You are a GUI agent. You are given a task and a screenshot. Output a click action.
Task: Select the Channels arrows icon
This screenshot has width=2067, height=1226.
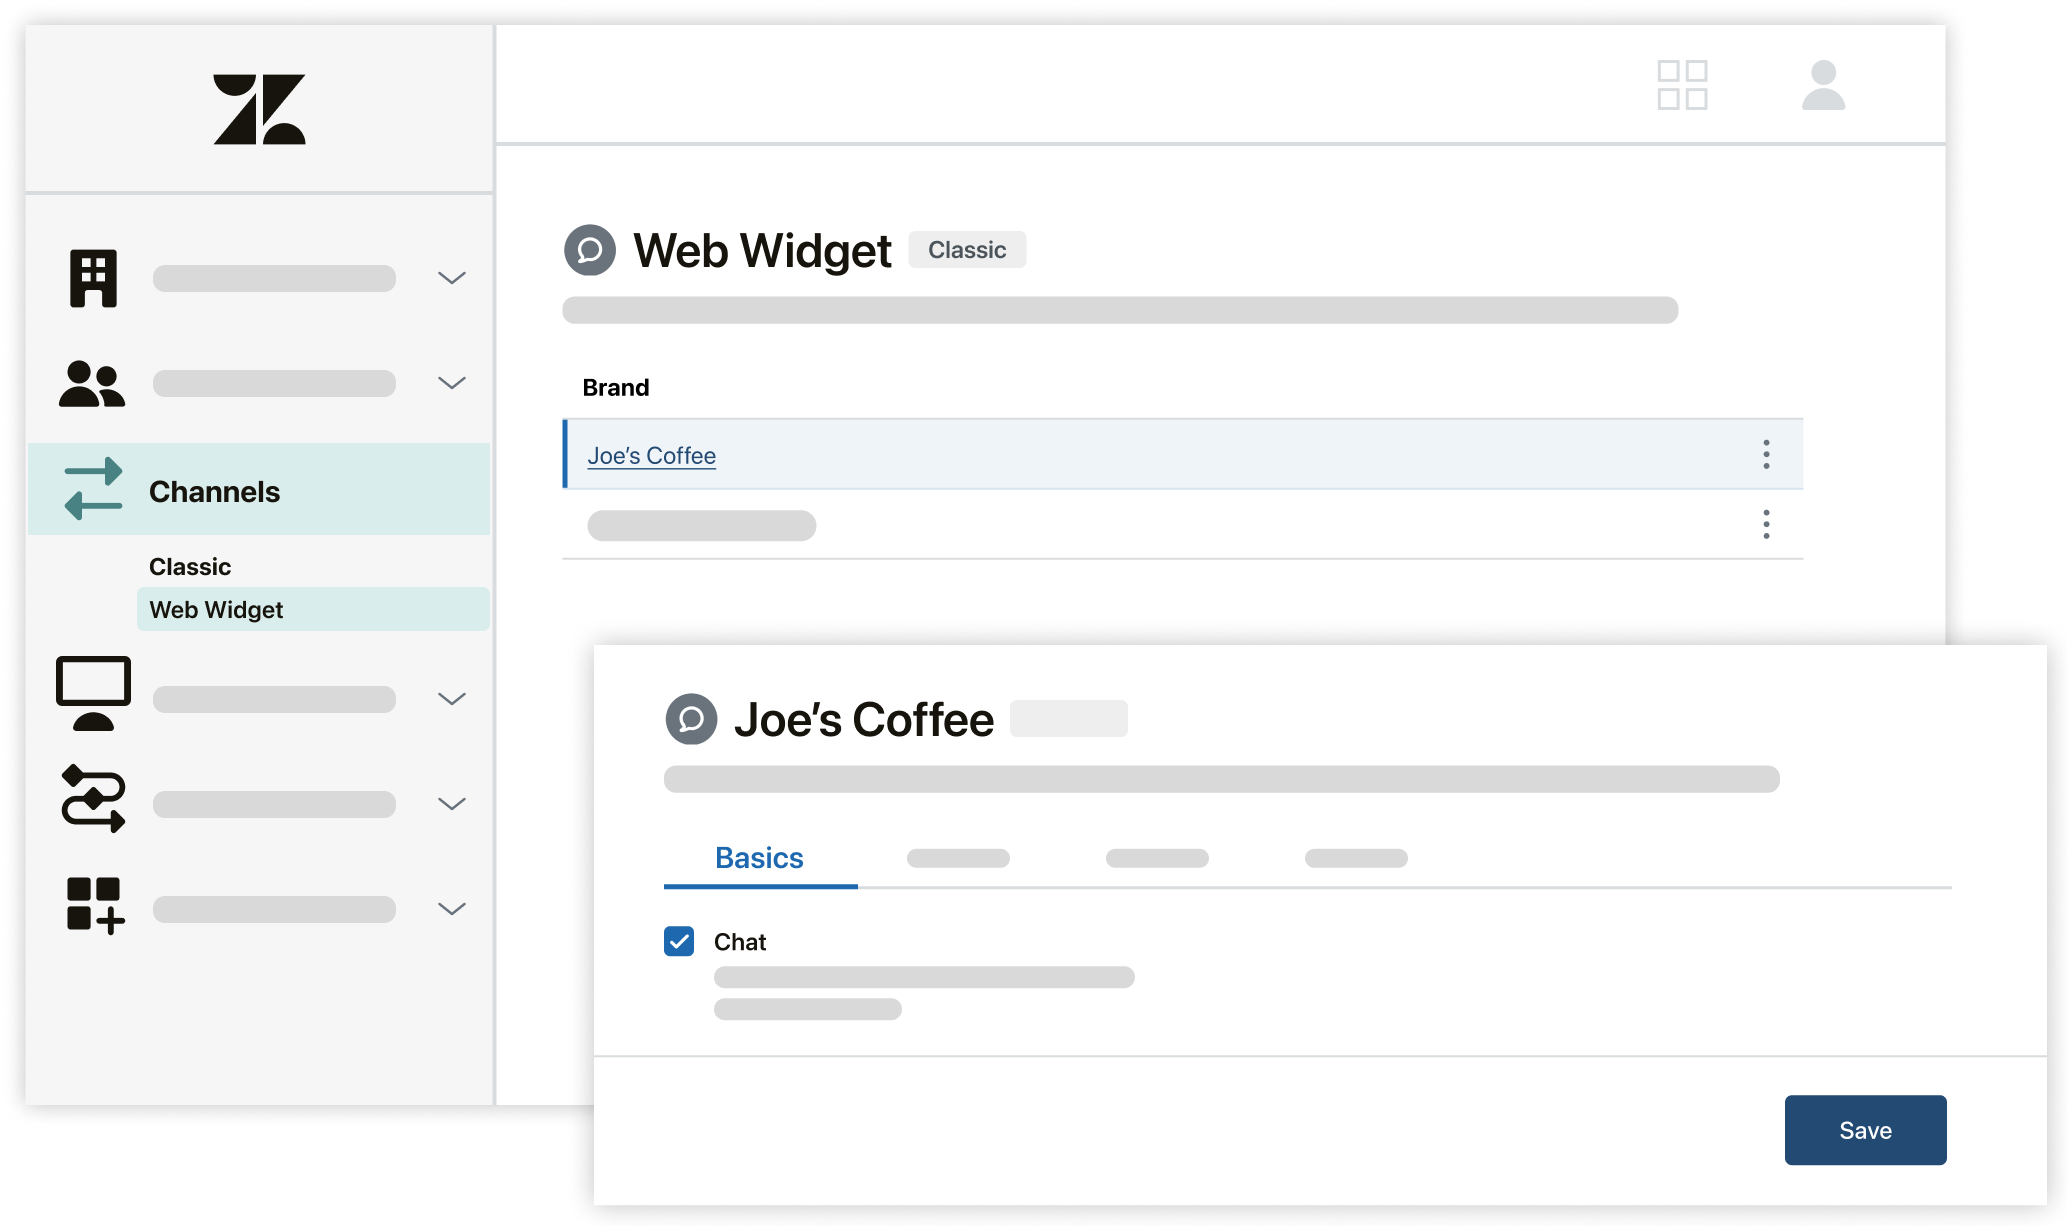point(90,489)
